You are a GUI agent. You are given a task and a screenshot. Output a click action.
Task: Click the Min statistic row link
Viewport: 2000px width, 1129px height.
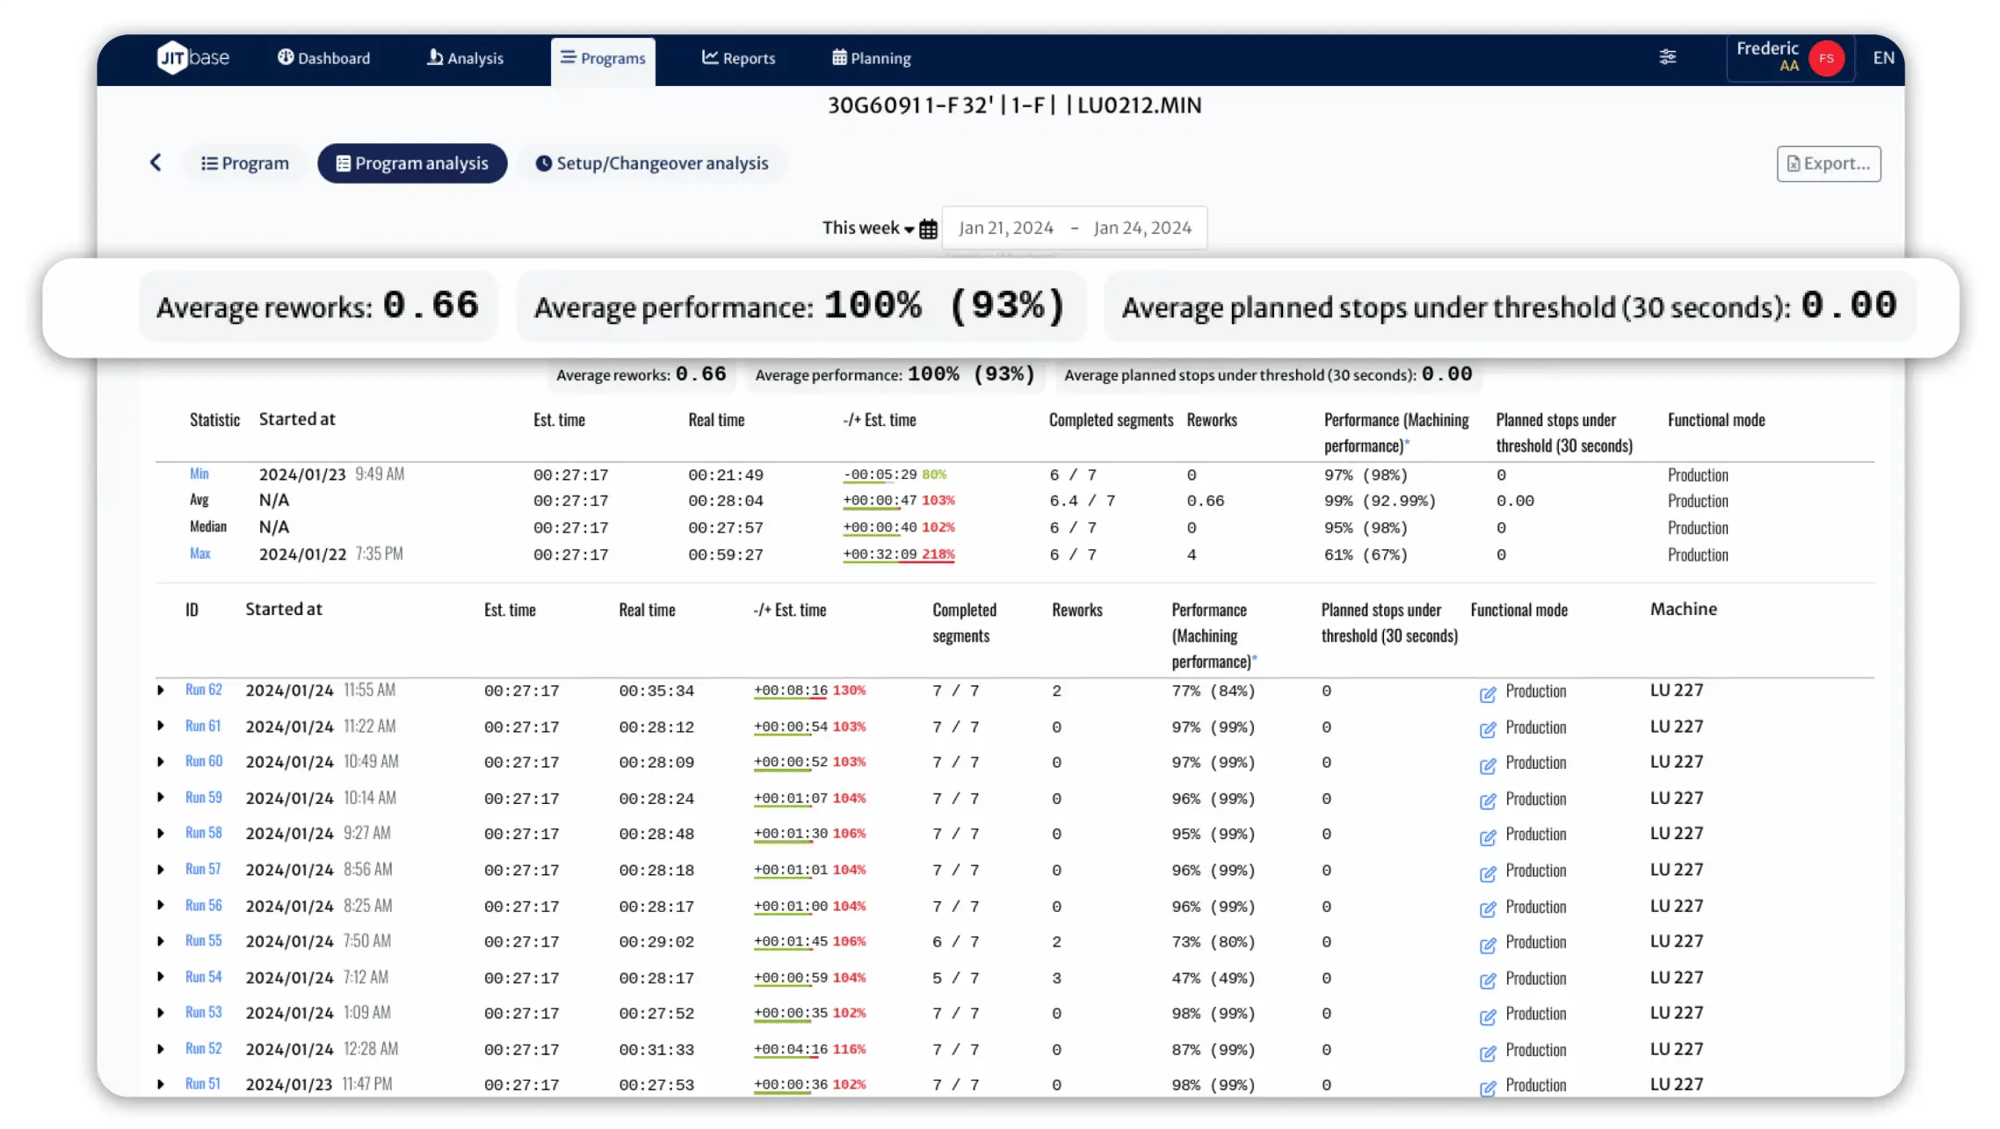pyautogui.click(x=199, y=472)
